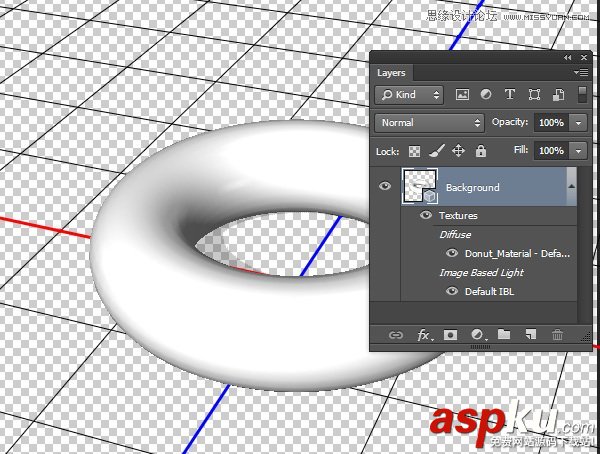Screen dimensions: 600x454
Task: Hide the Donut_Material diffuse texture
Action: [452, 253]
